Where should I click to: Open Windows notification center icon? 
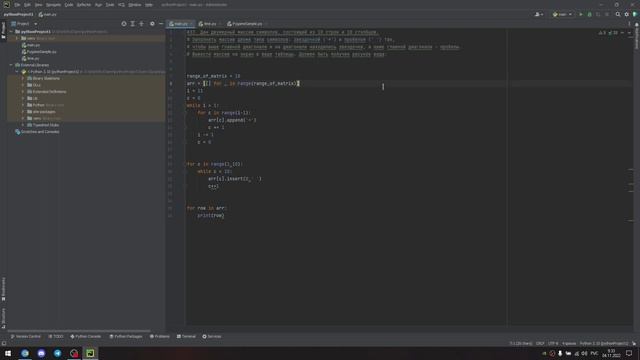tap(629, 353)
